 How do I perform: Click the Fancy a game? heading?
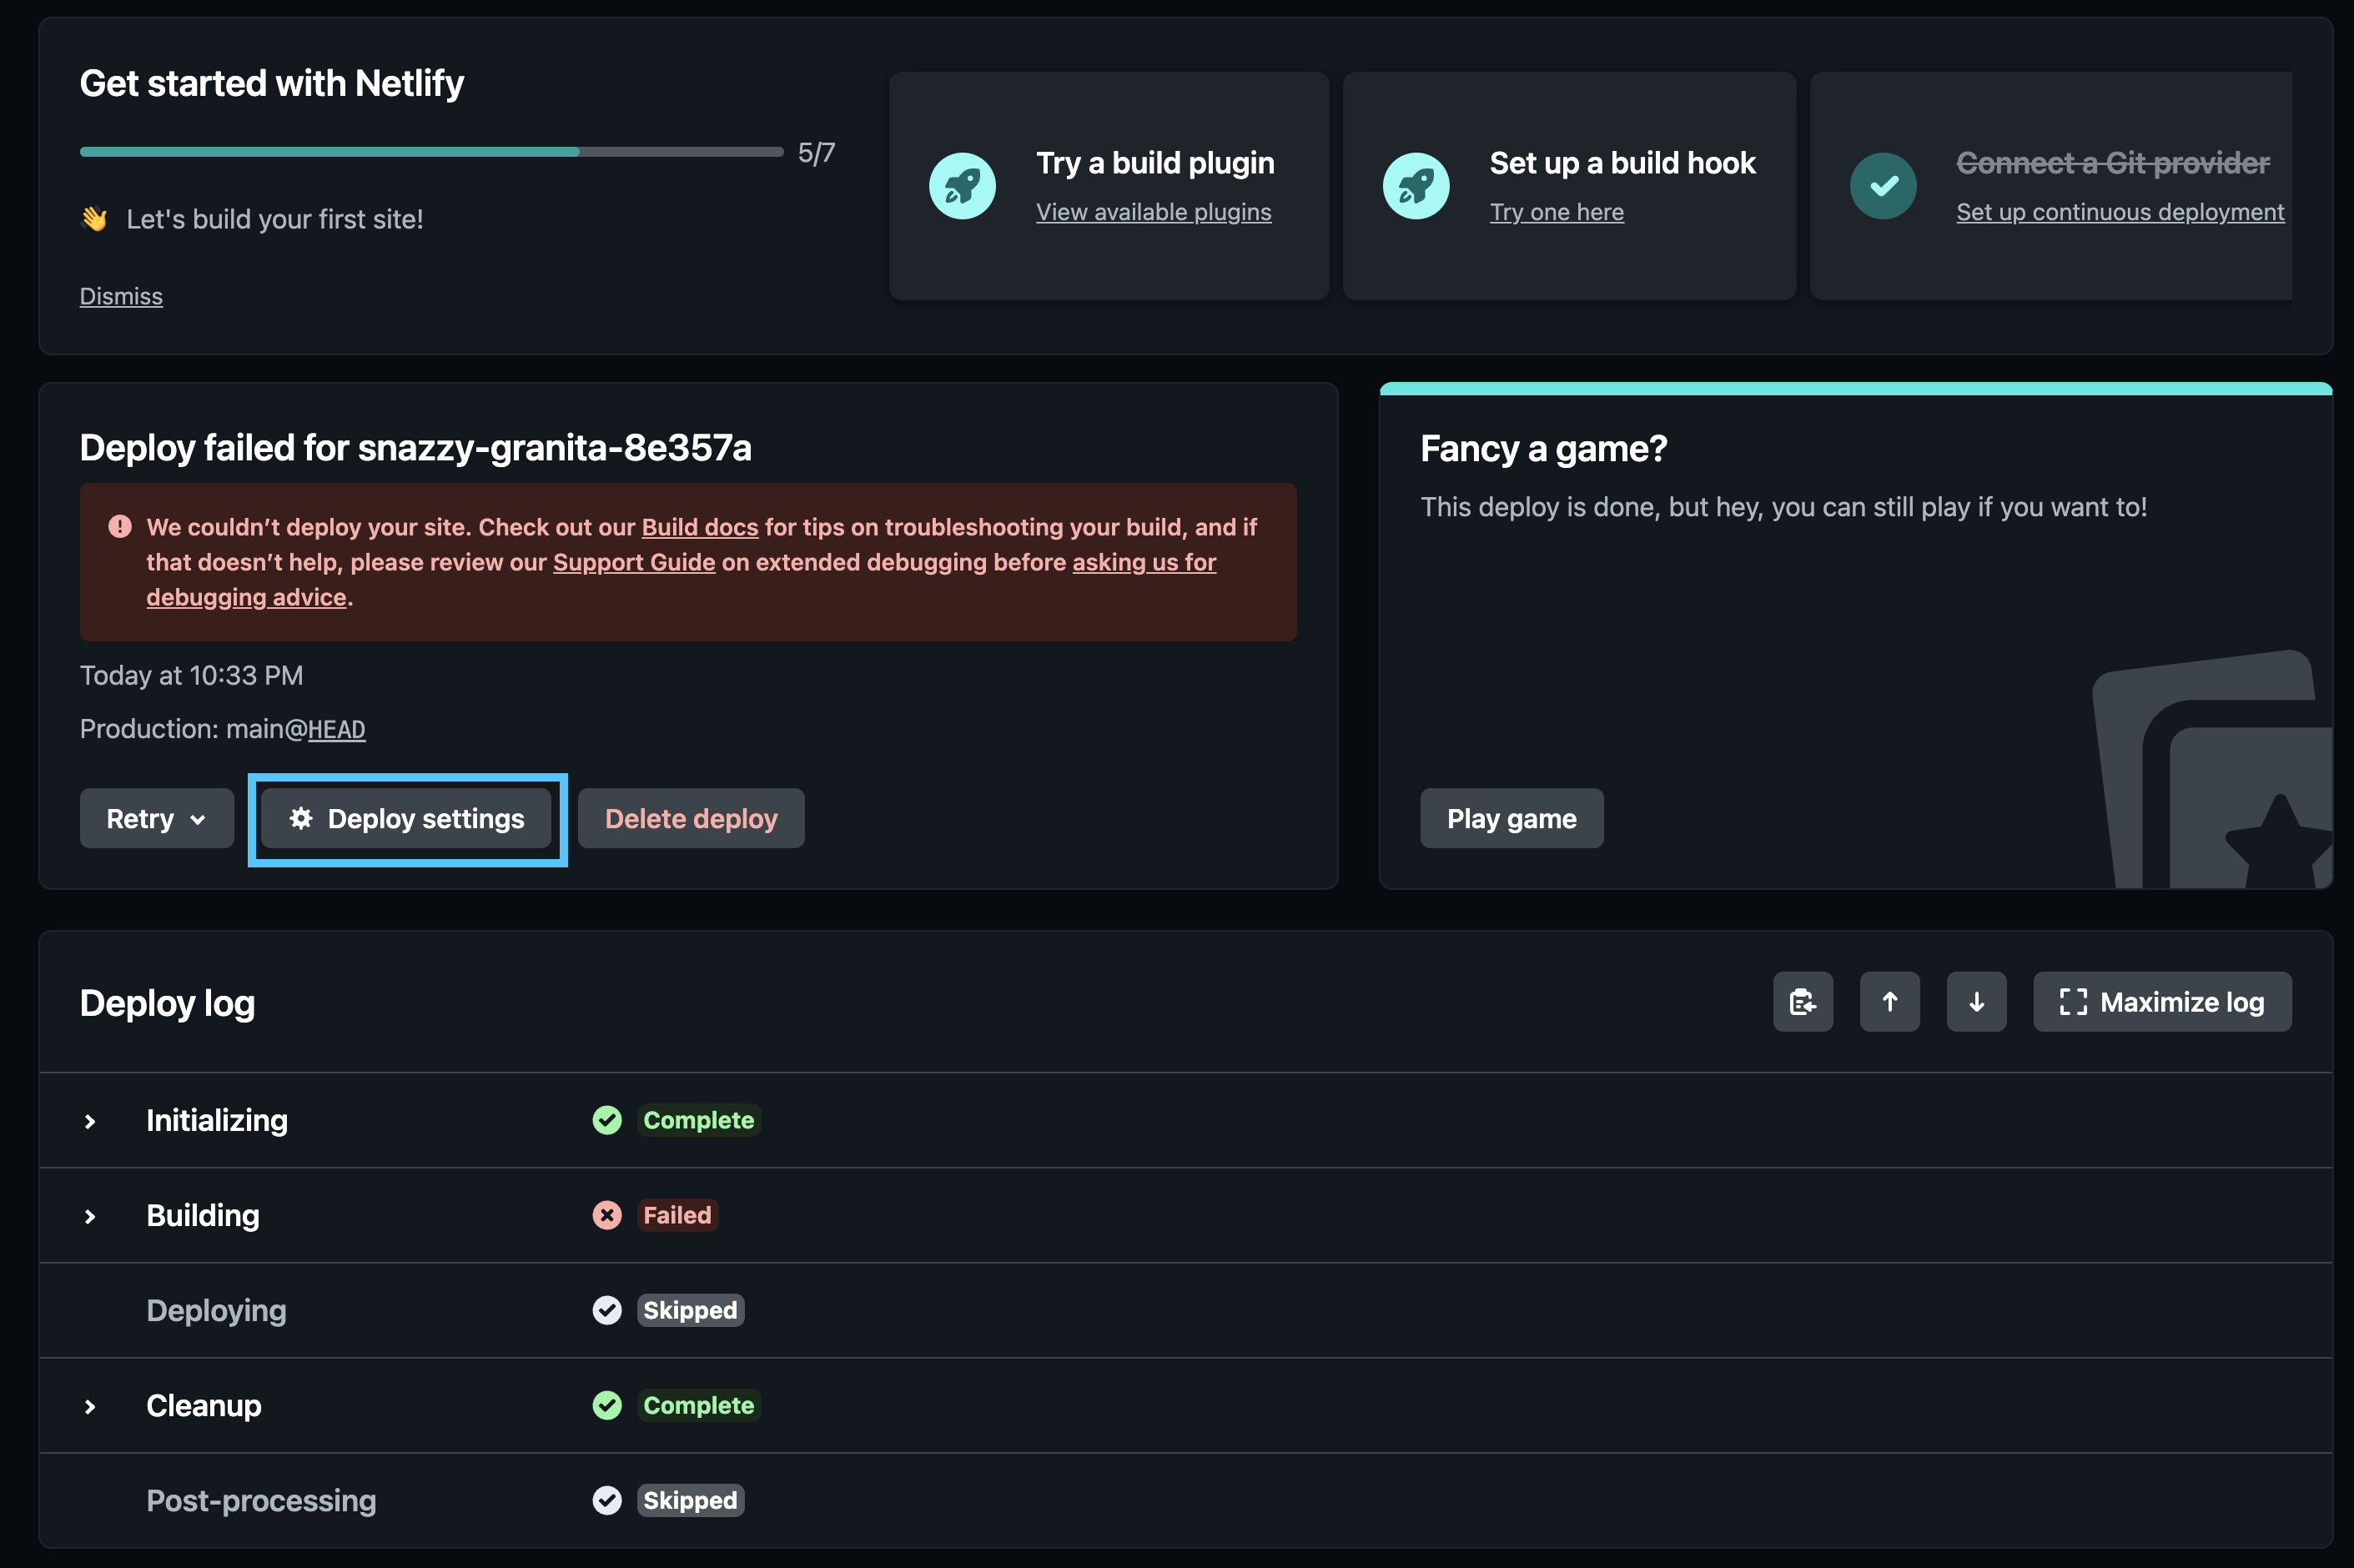(1543, 448)
